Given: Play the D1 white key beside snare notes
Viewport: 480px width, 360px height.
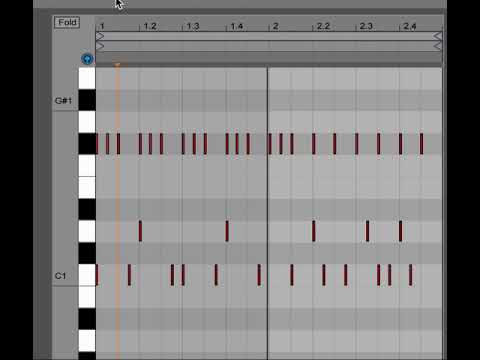Looking at the screenshot, I should [87, 231].
